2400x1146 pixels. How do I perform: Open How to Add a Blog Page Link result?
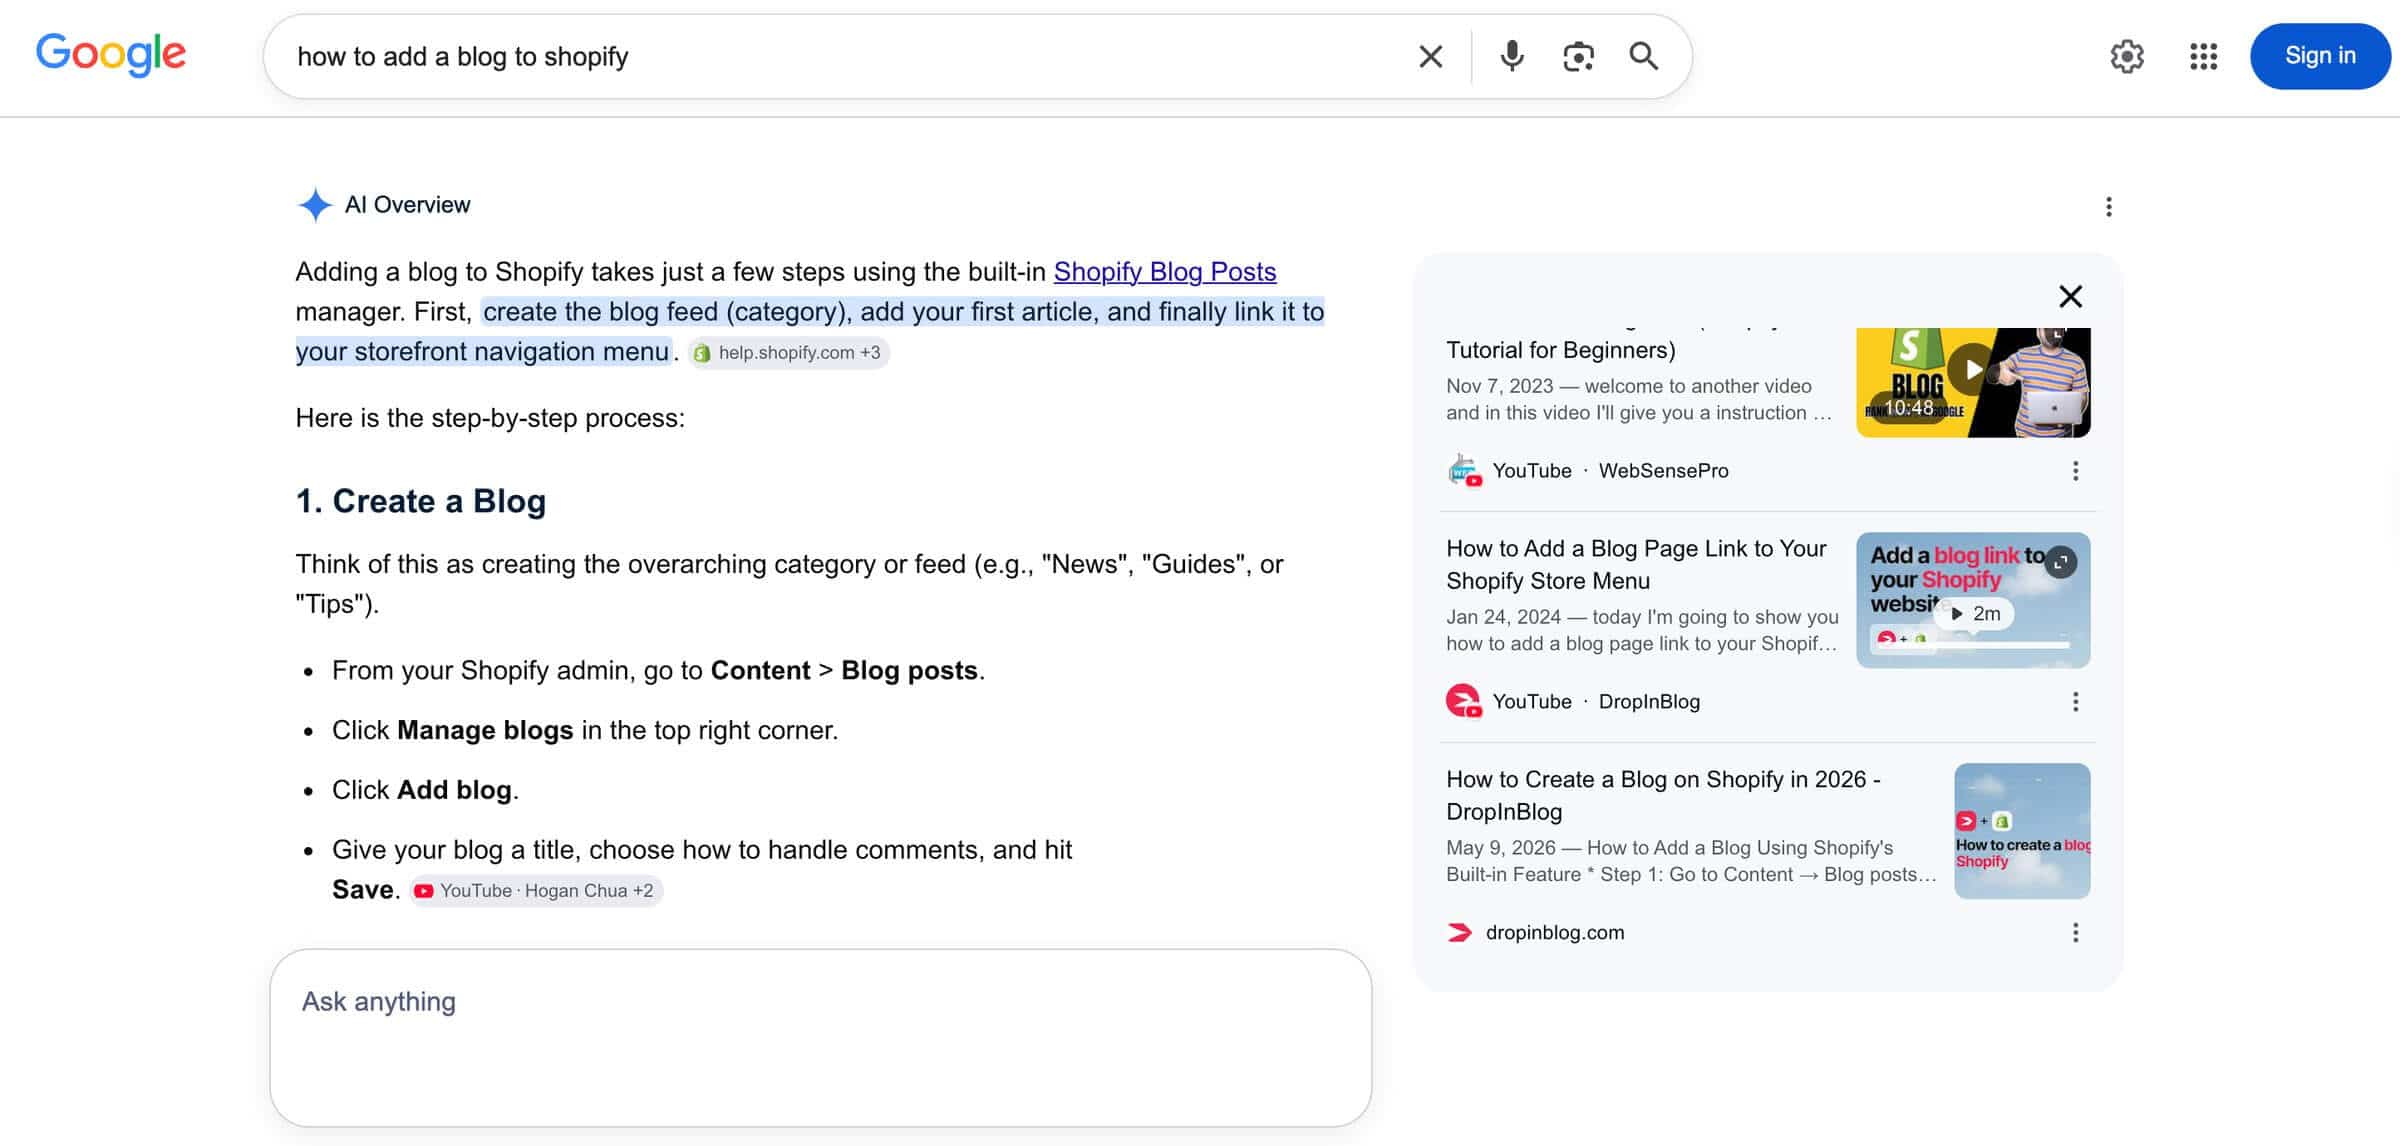tap(1636, 564)
